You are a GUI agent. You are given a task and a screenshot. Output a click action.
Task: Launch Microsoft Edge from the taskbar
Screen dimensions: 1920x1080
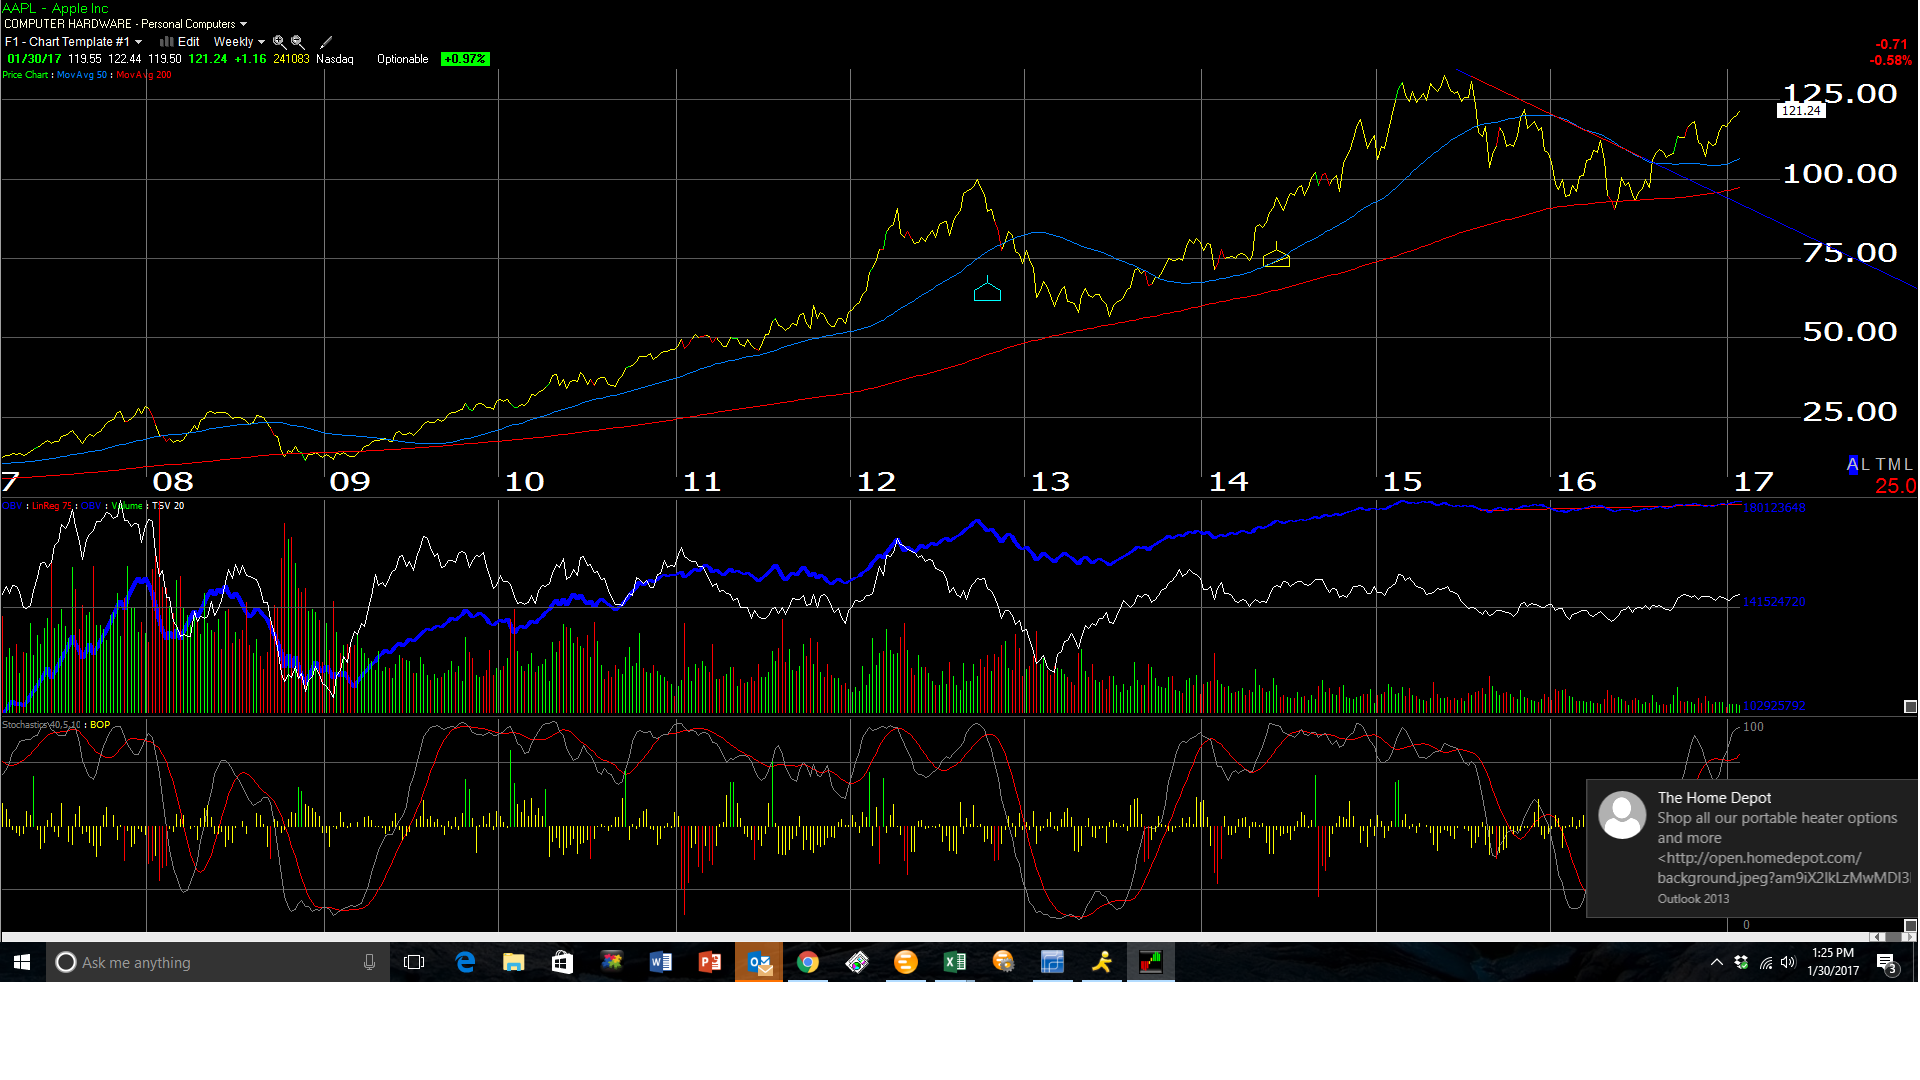point(465,962)
